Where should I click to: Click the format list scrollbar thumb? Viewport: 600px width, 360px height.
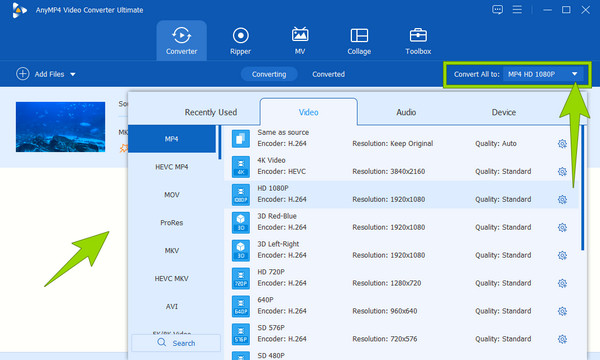220,142
